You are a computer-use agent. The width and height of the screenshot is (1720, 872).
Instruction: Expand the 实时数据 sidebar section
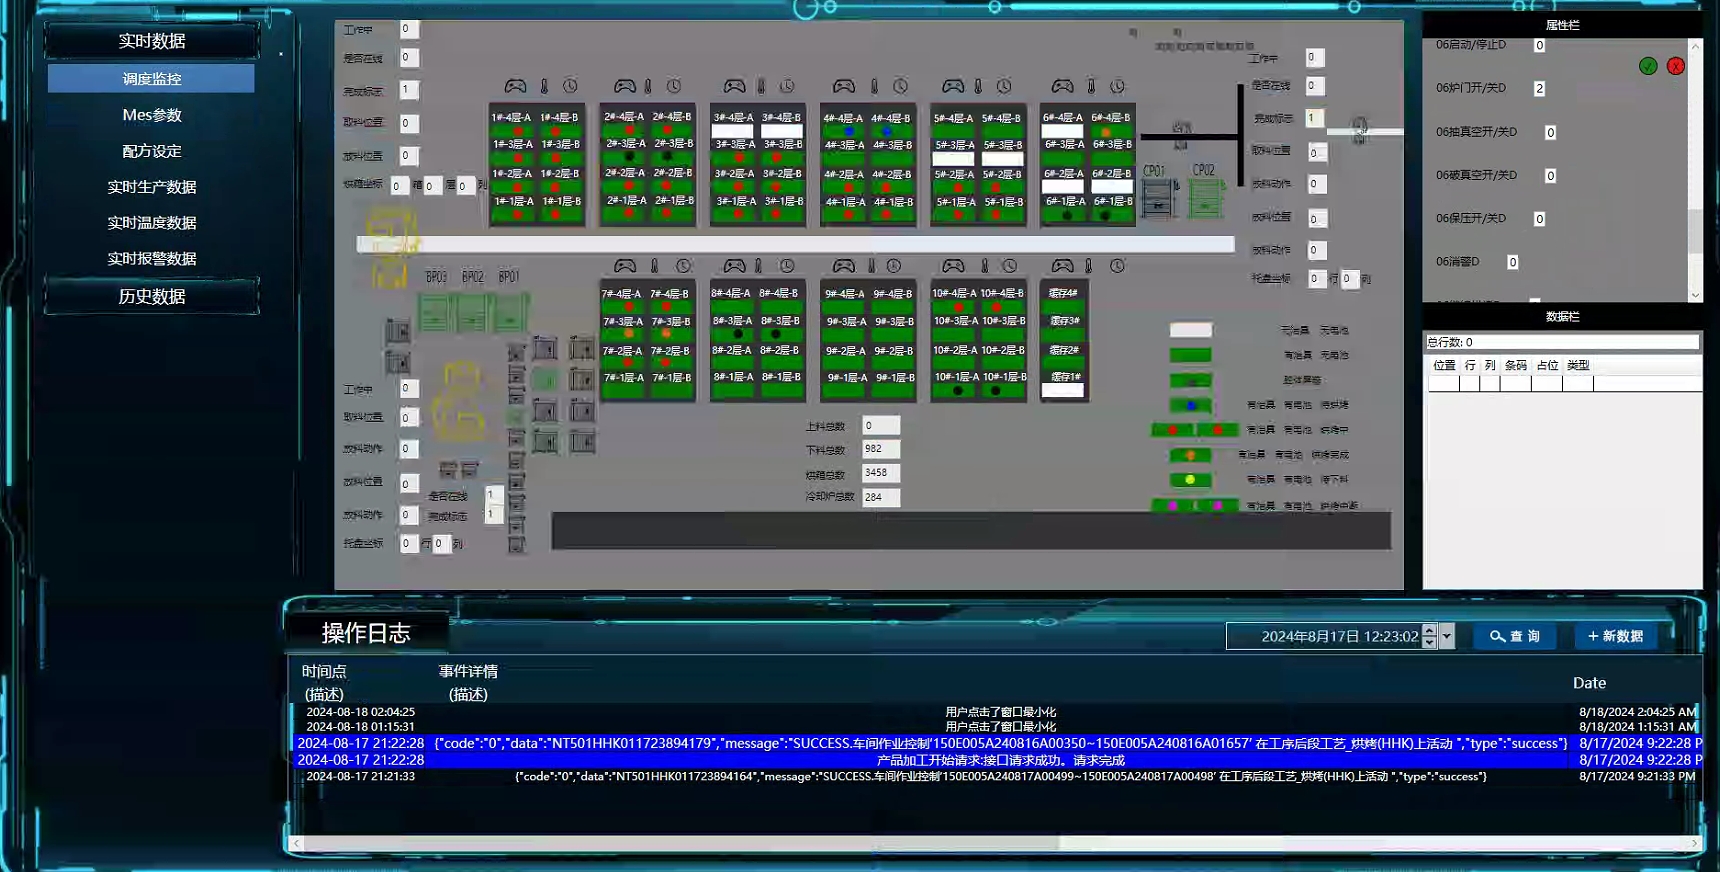coord(152,41)
